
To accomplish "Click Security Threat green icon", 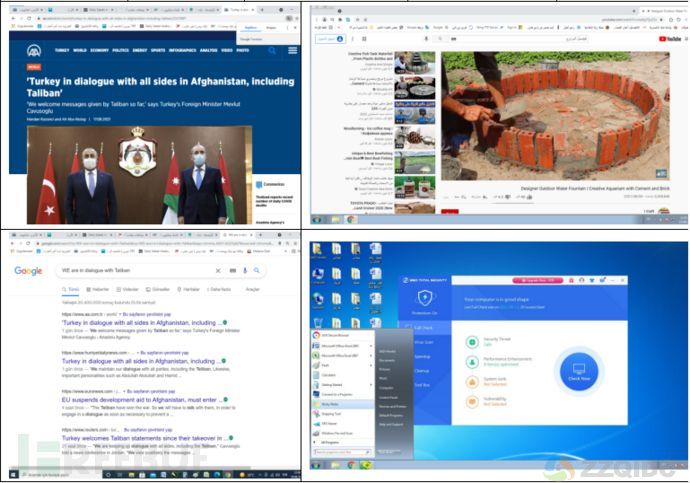I will click(472, 342).
